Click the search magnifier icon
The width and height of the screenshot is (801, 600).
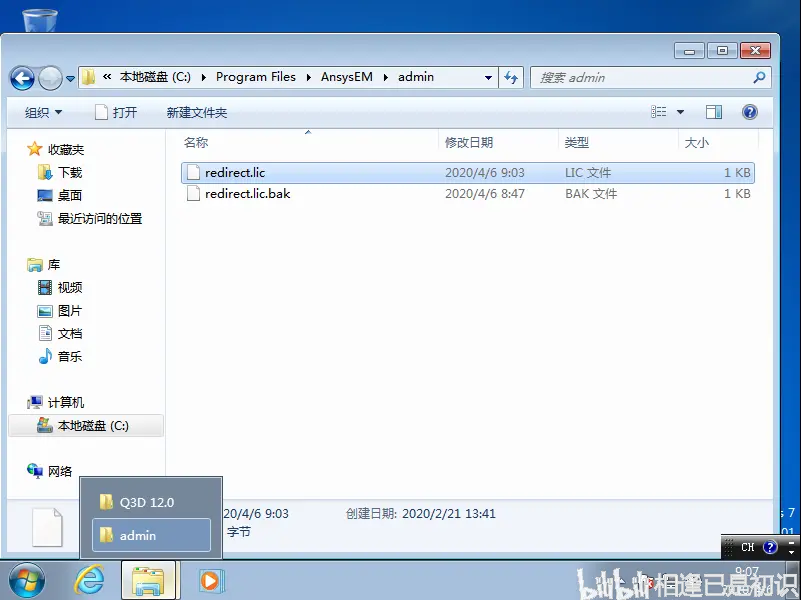pyautogui.click(x=759, y=78)
